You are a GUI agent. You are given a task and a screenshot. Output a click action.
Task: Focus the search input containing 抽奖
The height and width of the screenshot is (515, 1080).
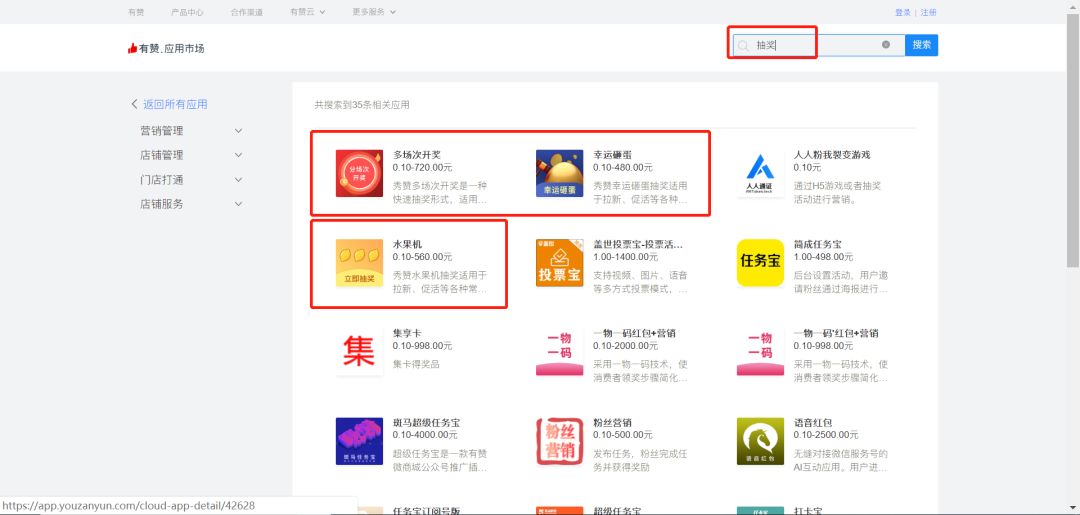coord(819,45)
